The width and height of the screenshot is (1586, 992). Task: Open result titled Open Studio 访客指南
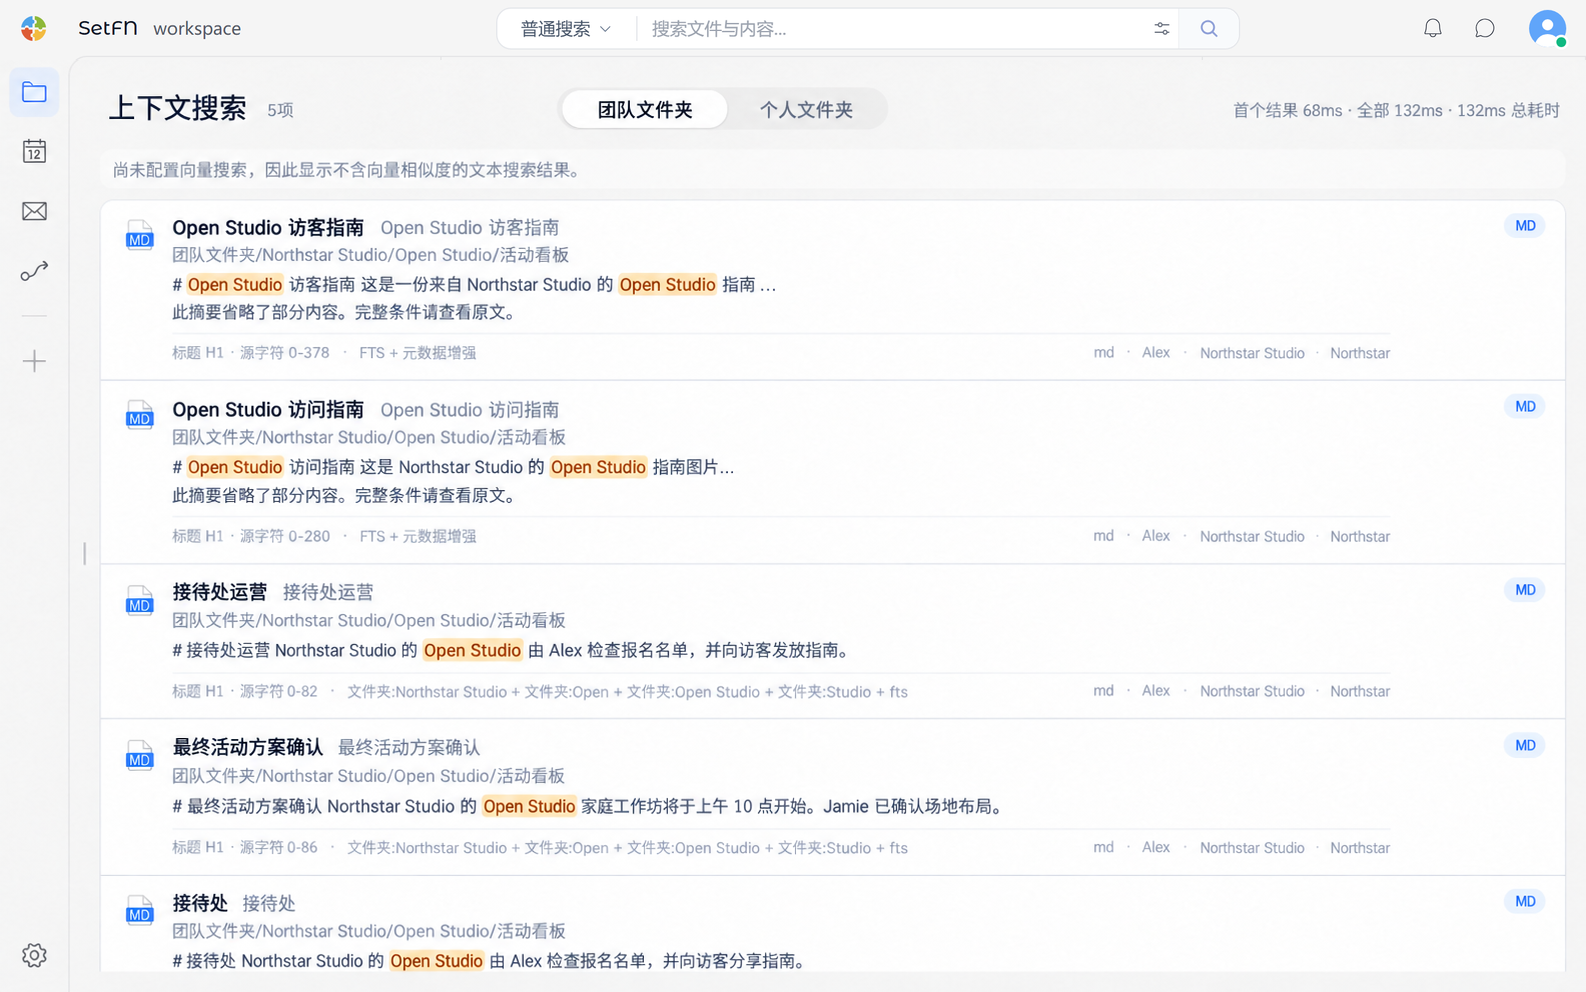coord(268,228)
